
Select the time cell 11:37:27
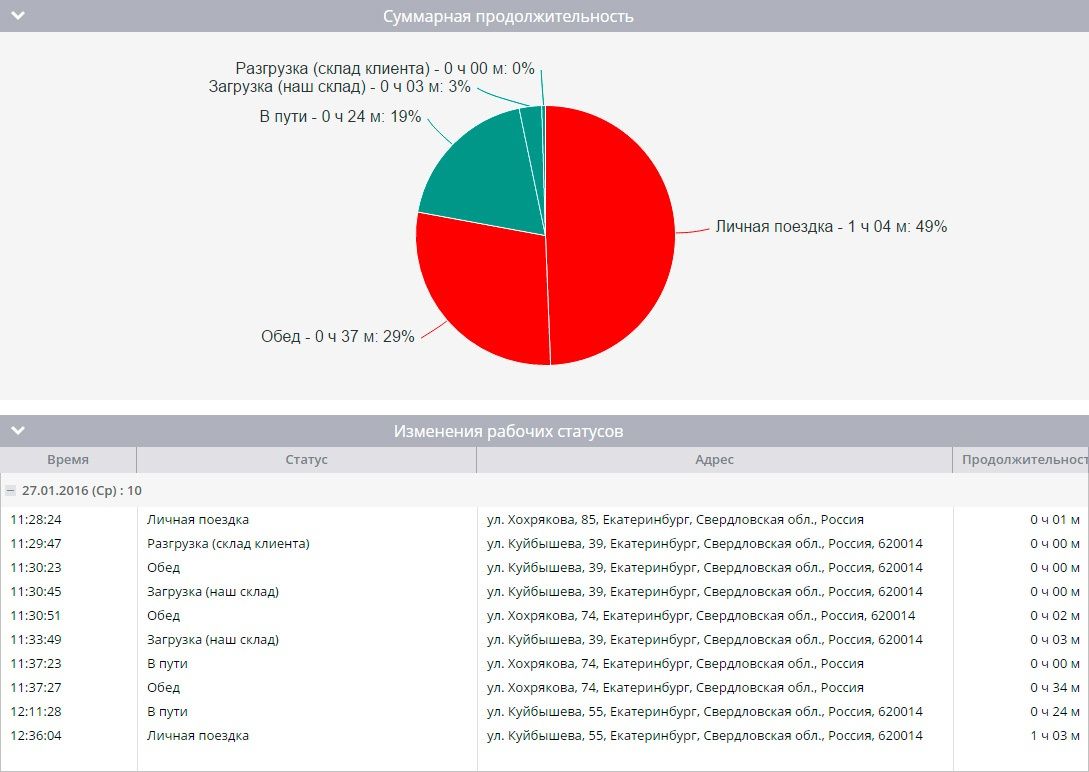[36, 687]
